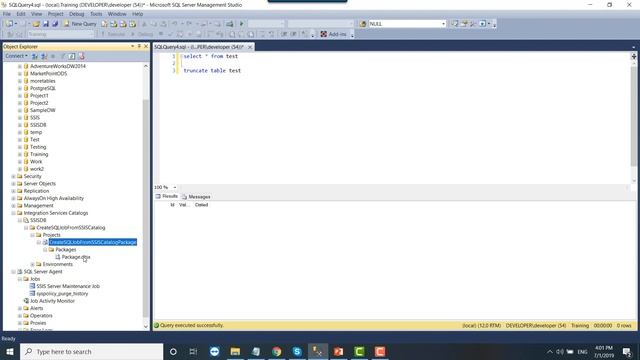This screenshot has width=640, height=360.
Task: Open Google Chrome from the taskbar
Action: click(x=277, y=351)
